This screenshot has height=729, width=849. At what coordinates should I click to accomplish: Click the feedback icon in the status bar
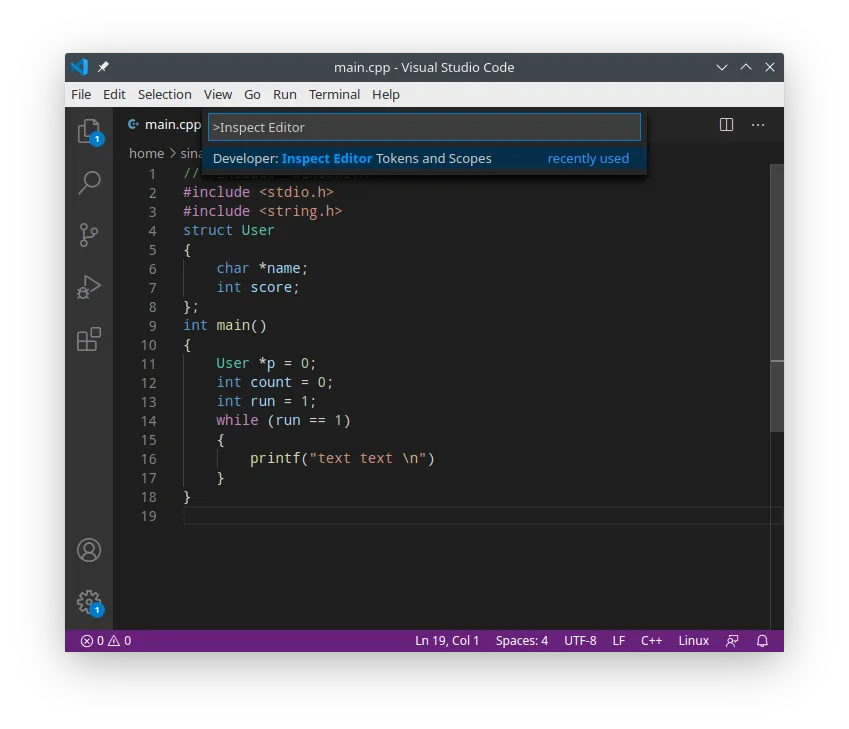pos(732,641)
